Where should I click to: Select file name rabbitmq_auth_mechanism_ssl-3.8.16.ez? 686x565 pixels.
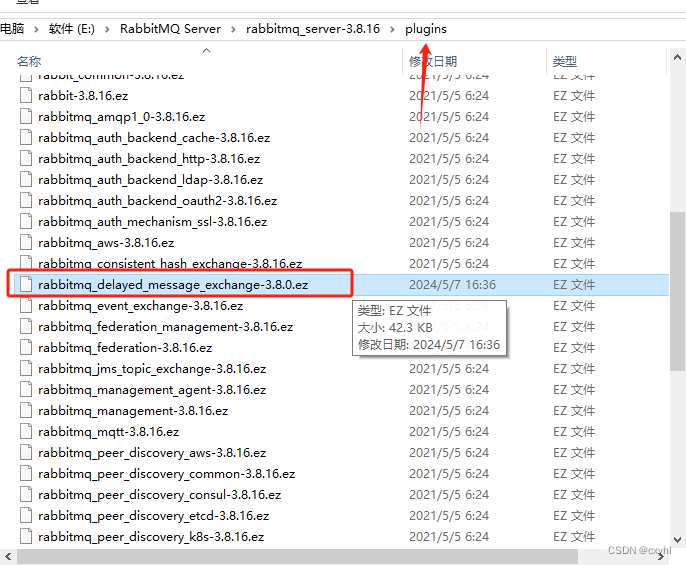click(152, 221)
